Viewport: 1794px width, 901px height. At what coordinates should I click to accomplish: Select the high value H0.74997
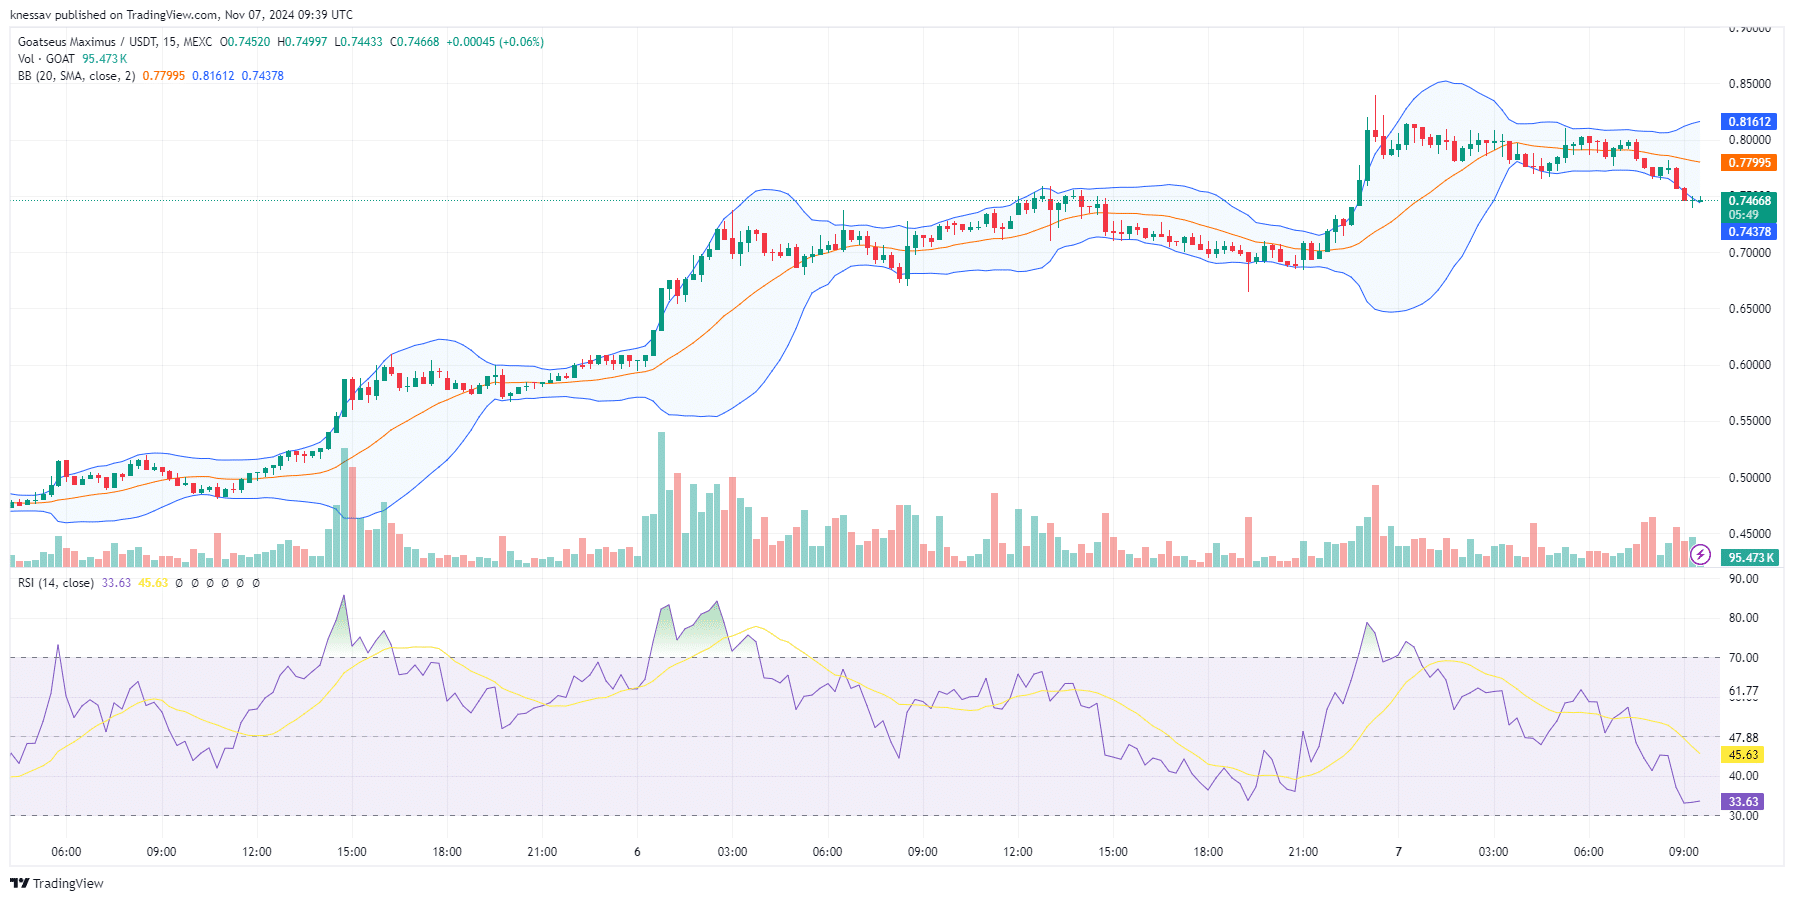tap(302, 42)
